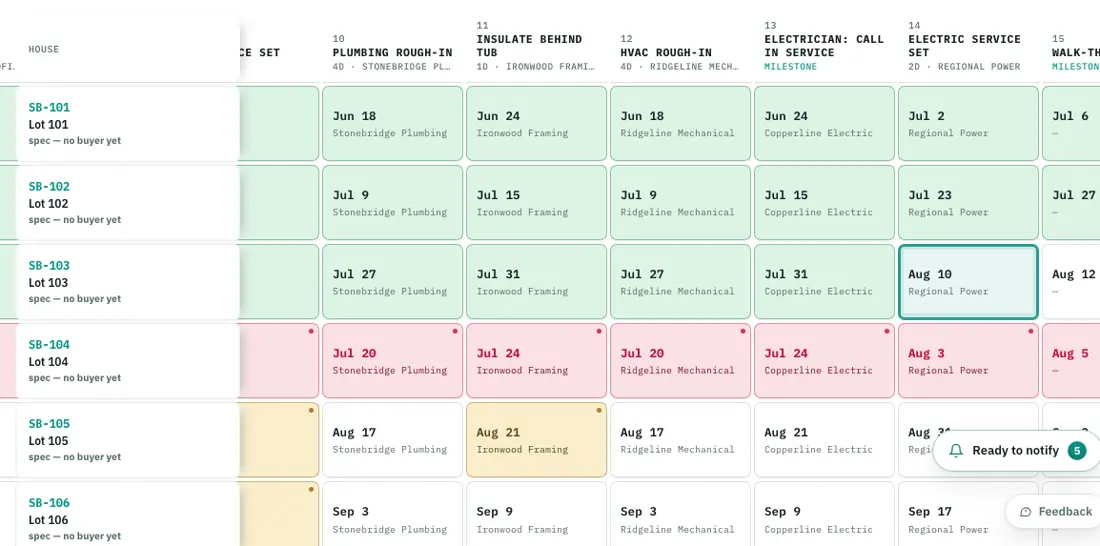Click red dot on SB-104 Plumbing Rough-In cell
Image resolution: width=1100 pixels, height=546 pixels.
tap(455, 331)
